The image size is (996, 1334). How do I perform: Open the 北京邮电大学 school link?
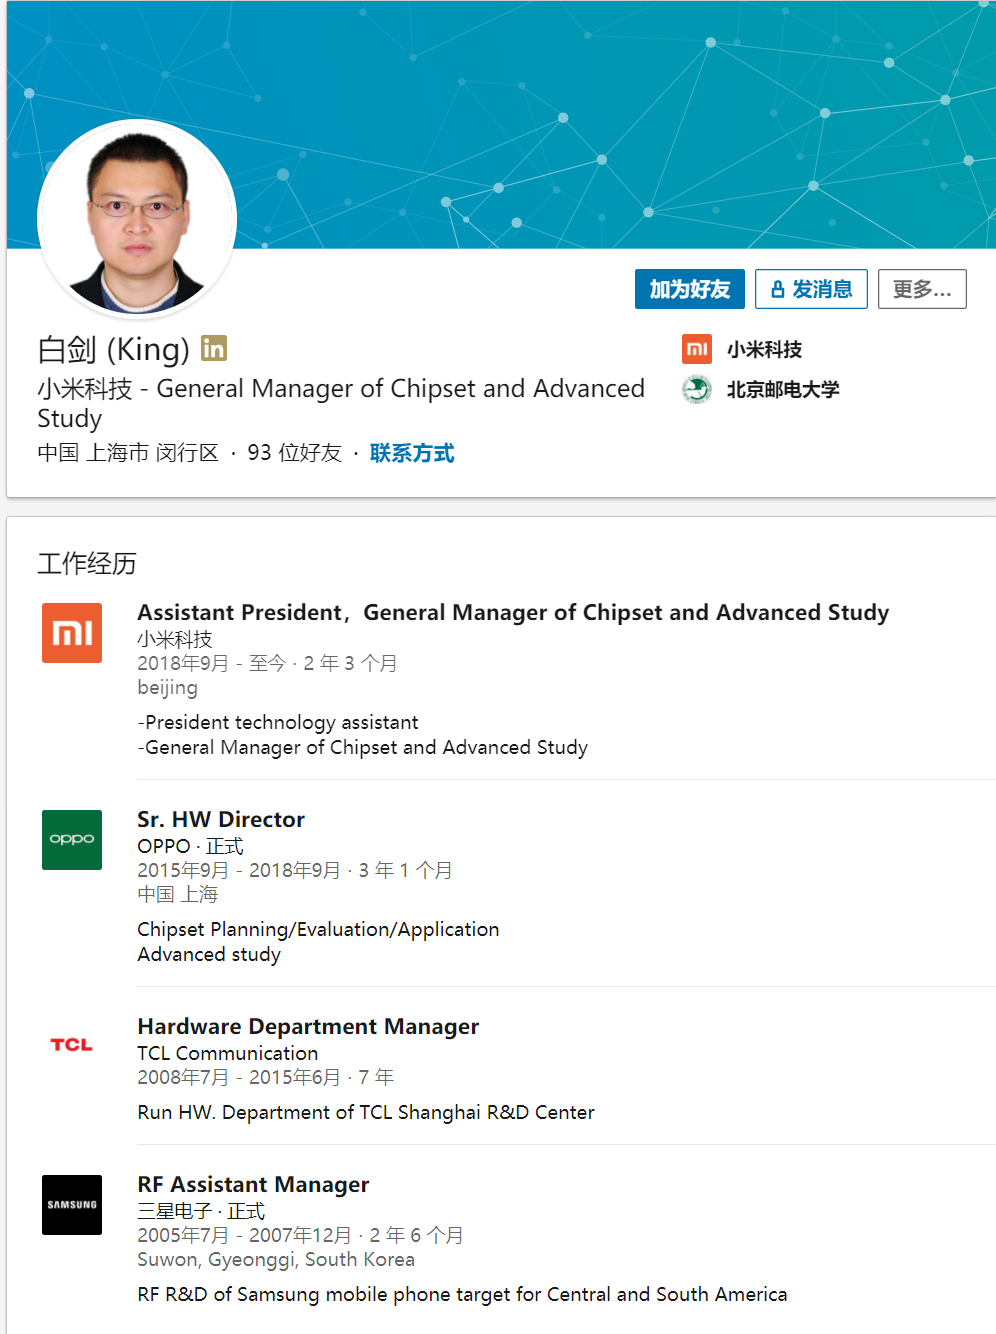point(783,389)
